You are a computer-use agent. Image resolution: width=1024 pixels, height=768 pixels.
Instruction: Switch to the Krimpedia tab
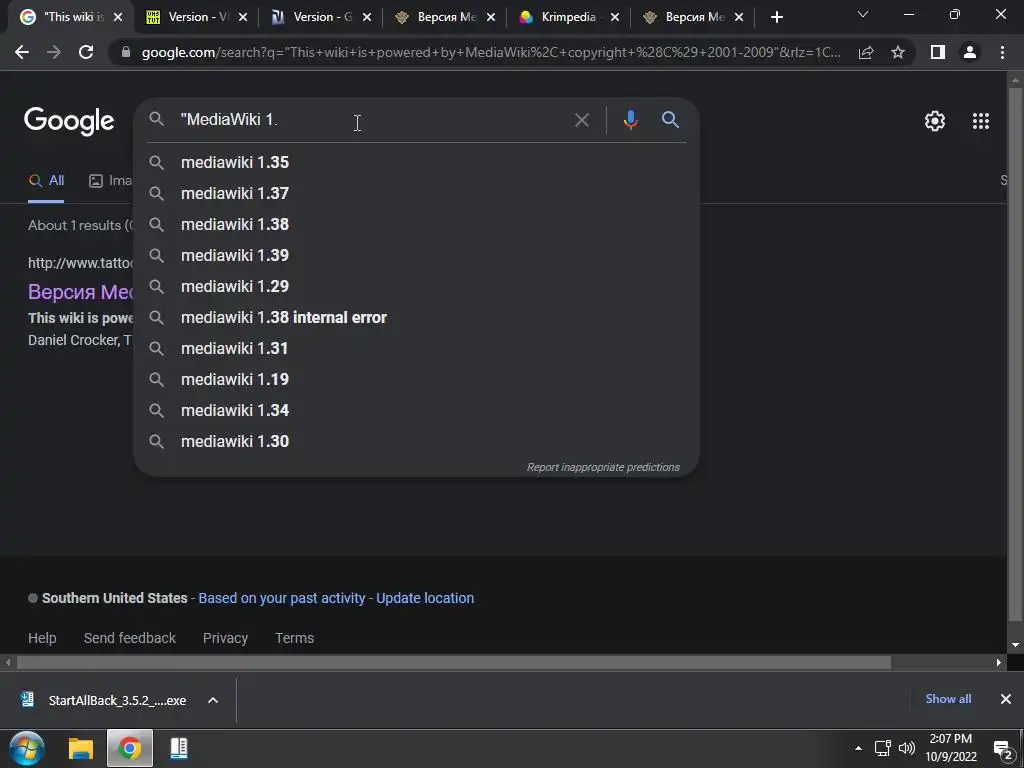[x=569, y=17]
